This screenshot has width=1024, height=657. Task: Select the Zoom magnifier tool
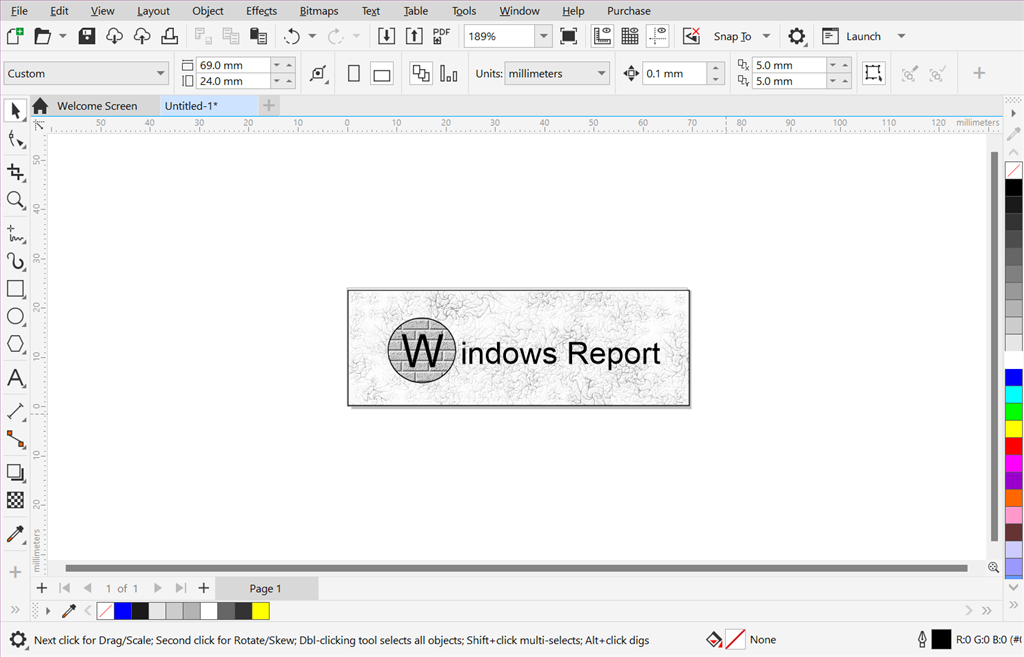[15, 200]
